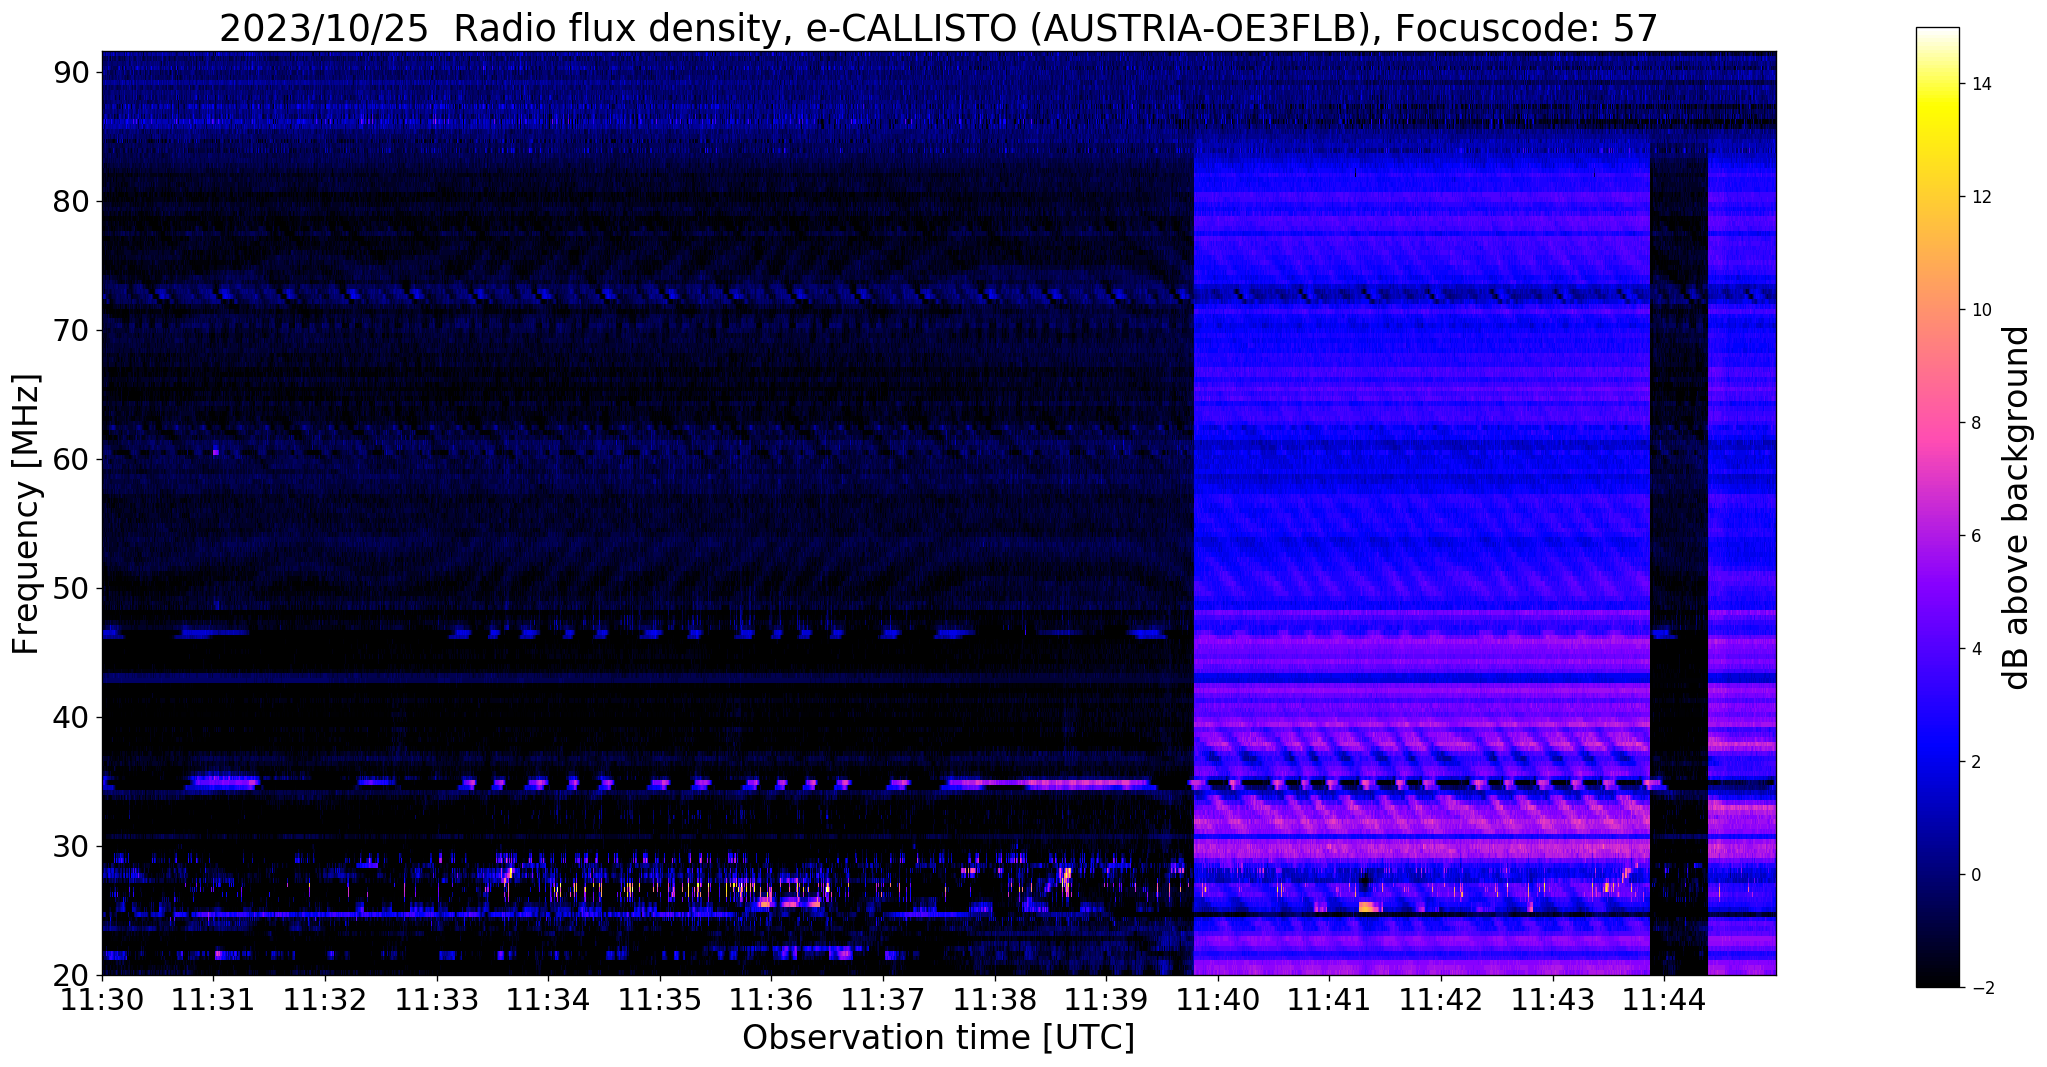
Task: Click the 11:39 time tick label
Action: tap(1106, 999)
